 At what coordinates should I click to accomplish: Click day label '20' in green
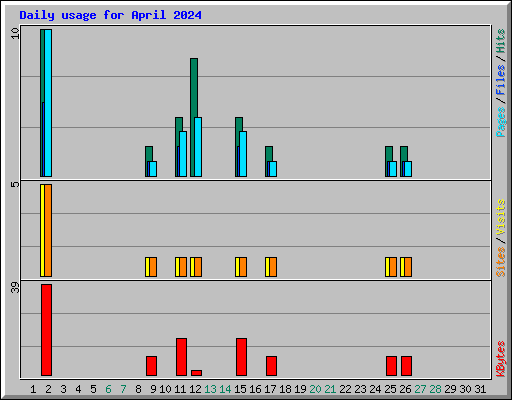[315, 389]
